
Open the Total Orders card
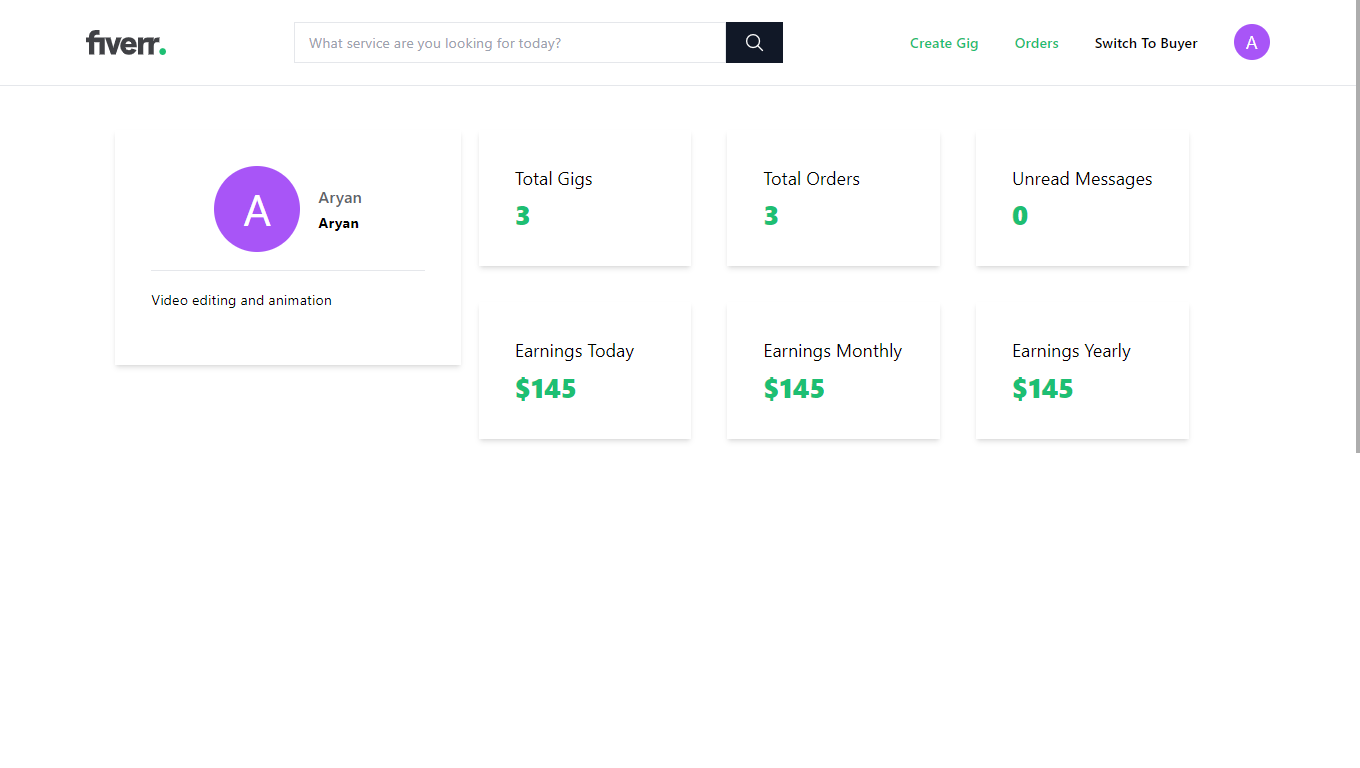tap(833, 197)
